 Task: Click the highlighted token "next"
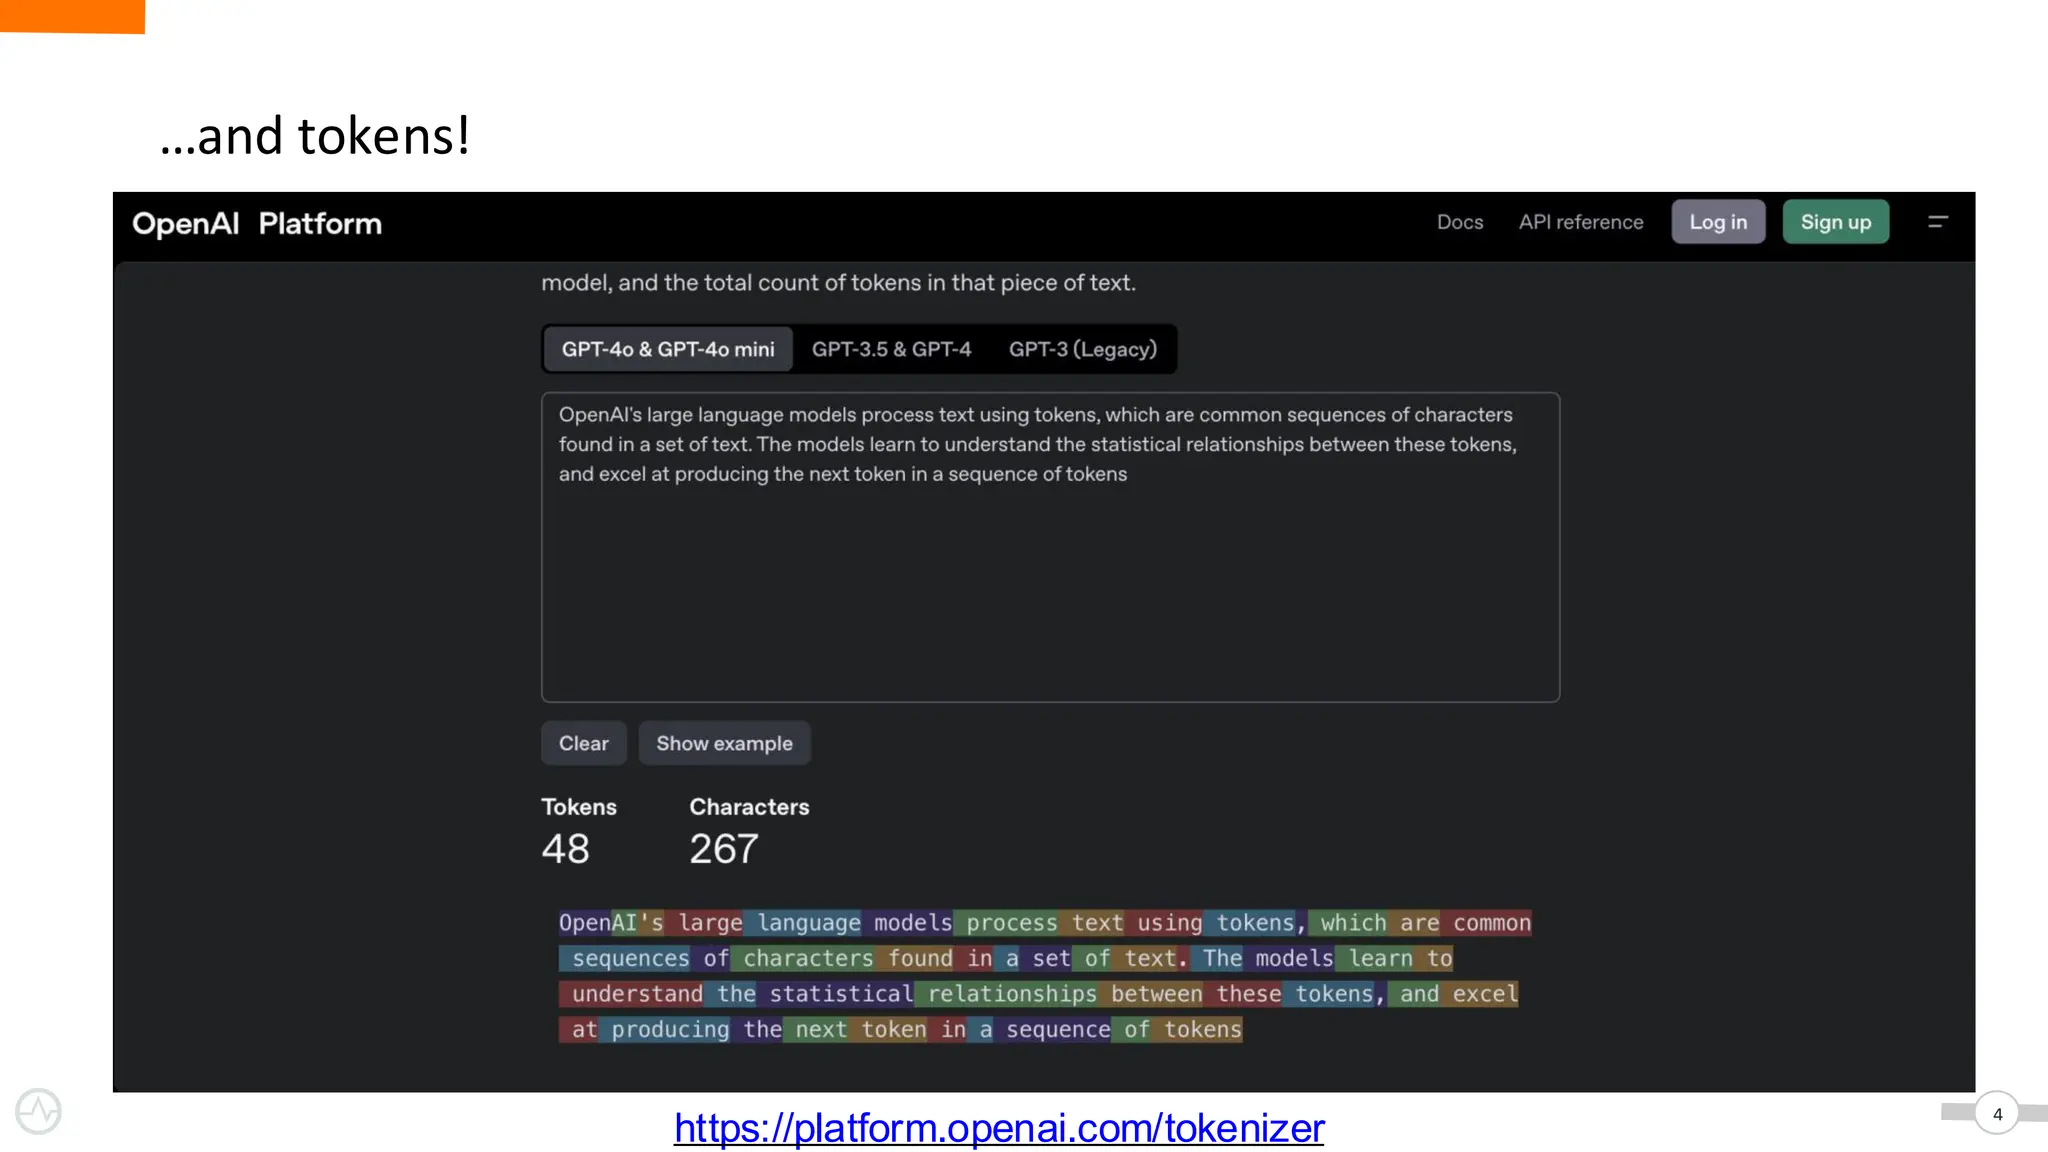point(815,1029)
